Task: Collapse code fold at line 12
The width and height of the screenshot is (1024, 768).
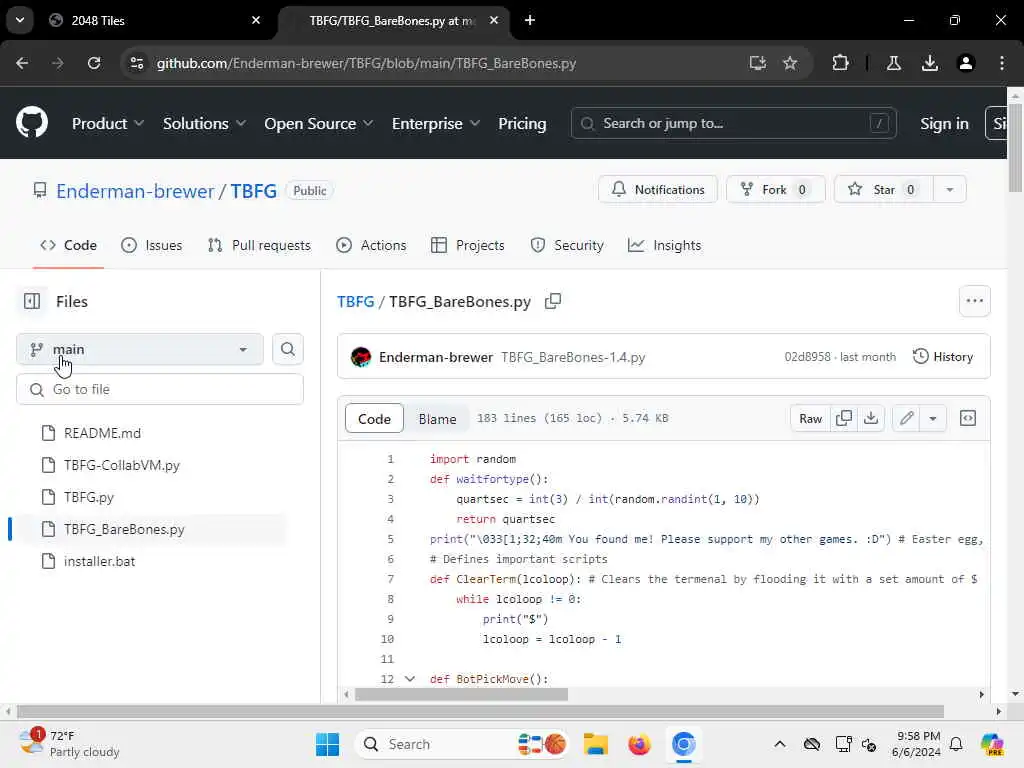Action: coord(409,679)
